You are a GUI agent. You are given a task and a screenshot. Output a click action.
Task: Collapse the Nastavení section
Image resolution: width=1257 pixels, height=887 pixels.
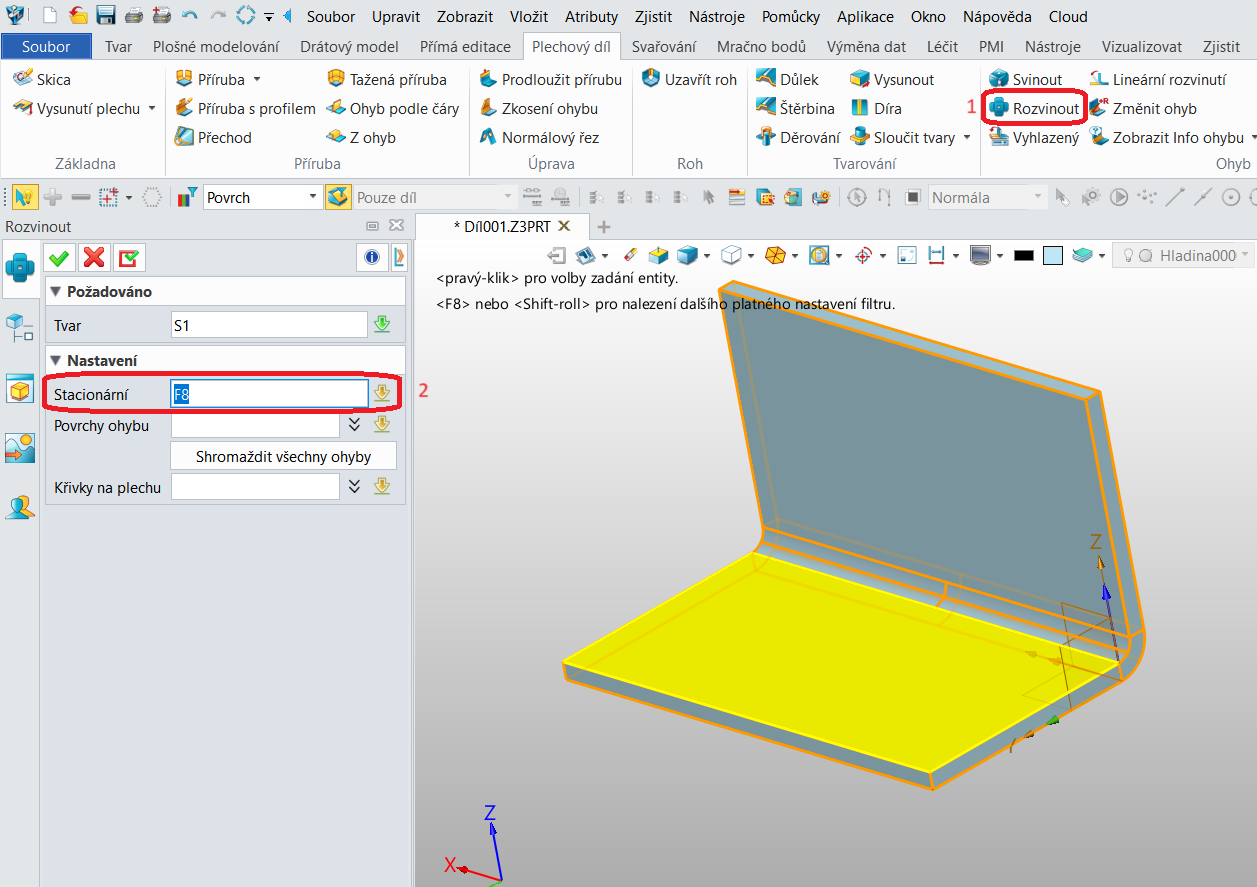pos(56,360)
